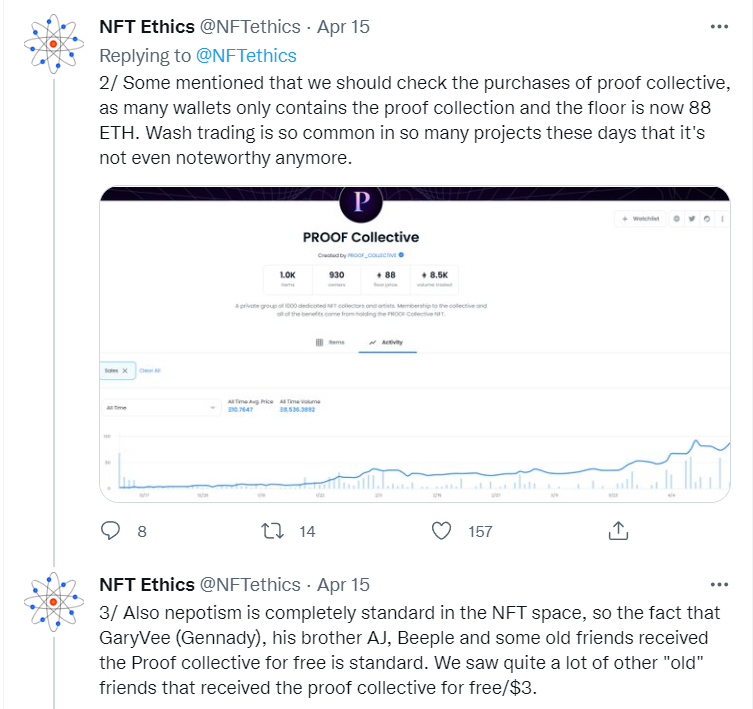753x709 pixels.
Task: Click the Clear All filters link
Action: pos(149,370)
